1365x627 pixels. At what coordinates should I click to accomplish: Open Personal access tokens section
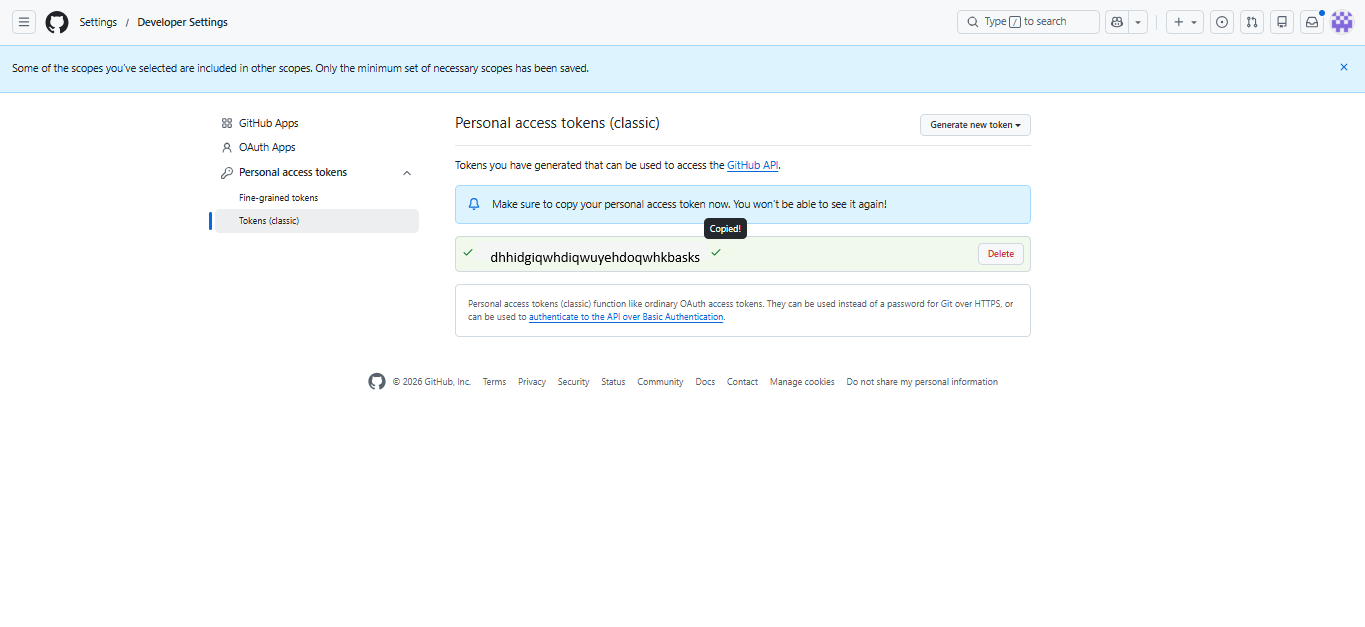click(293, 172)
